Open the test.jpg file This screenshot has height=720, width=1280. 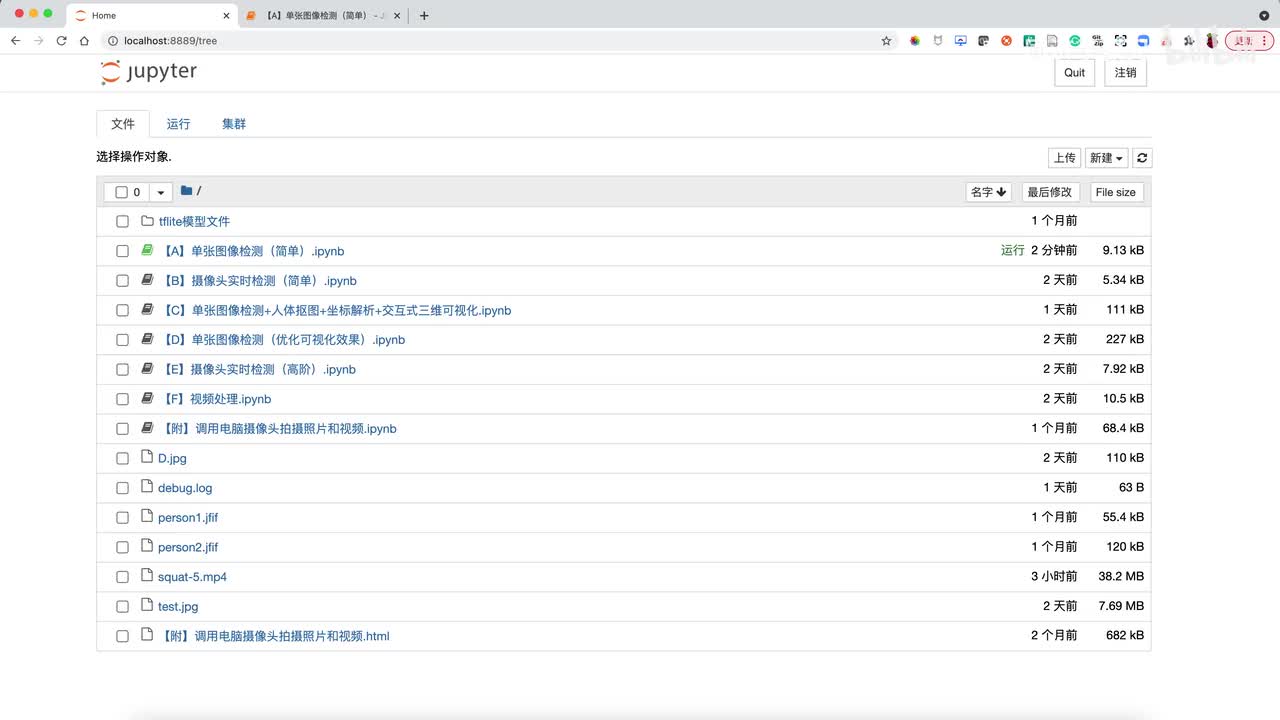pos(178,606)
